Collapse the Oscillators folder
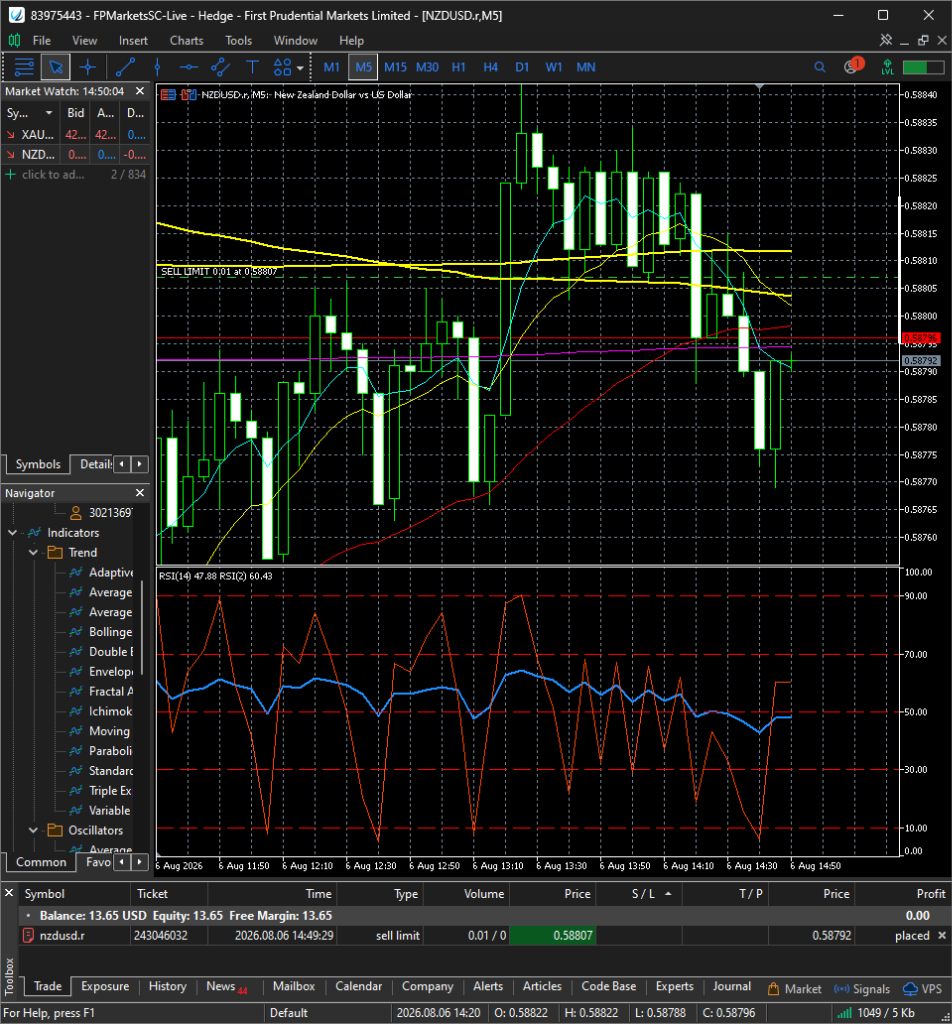The height and width of the screenshot is (1024, 952). pos(33,830)
